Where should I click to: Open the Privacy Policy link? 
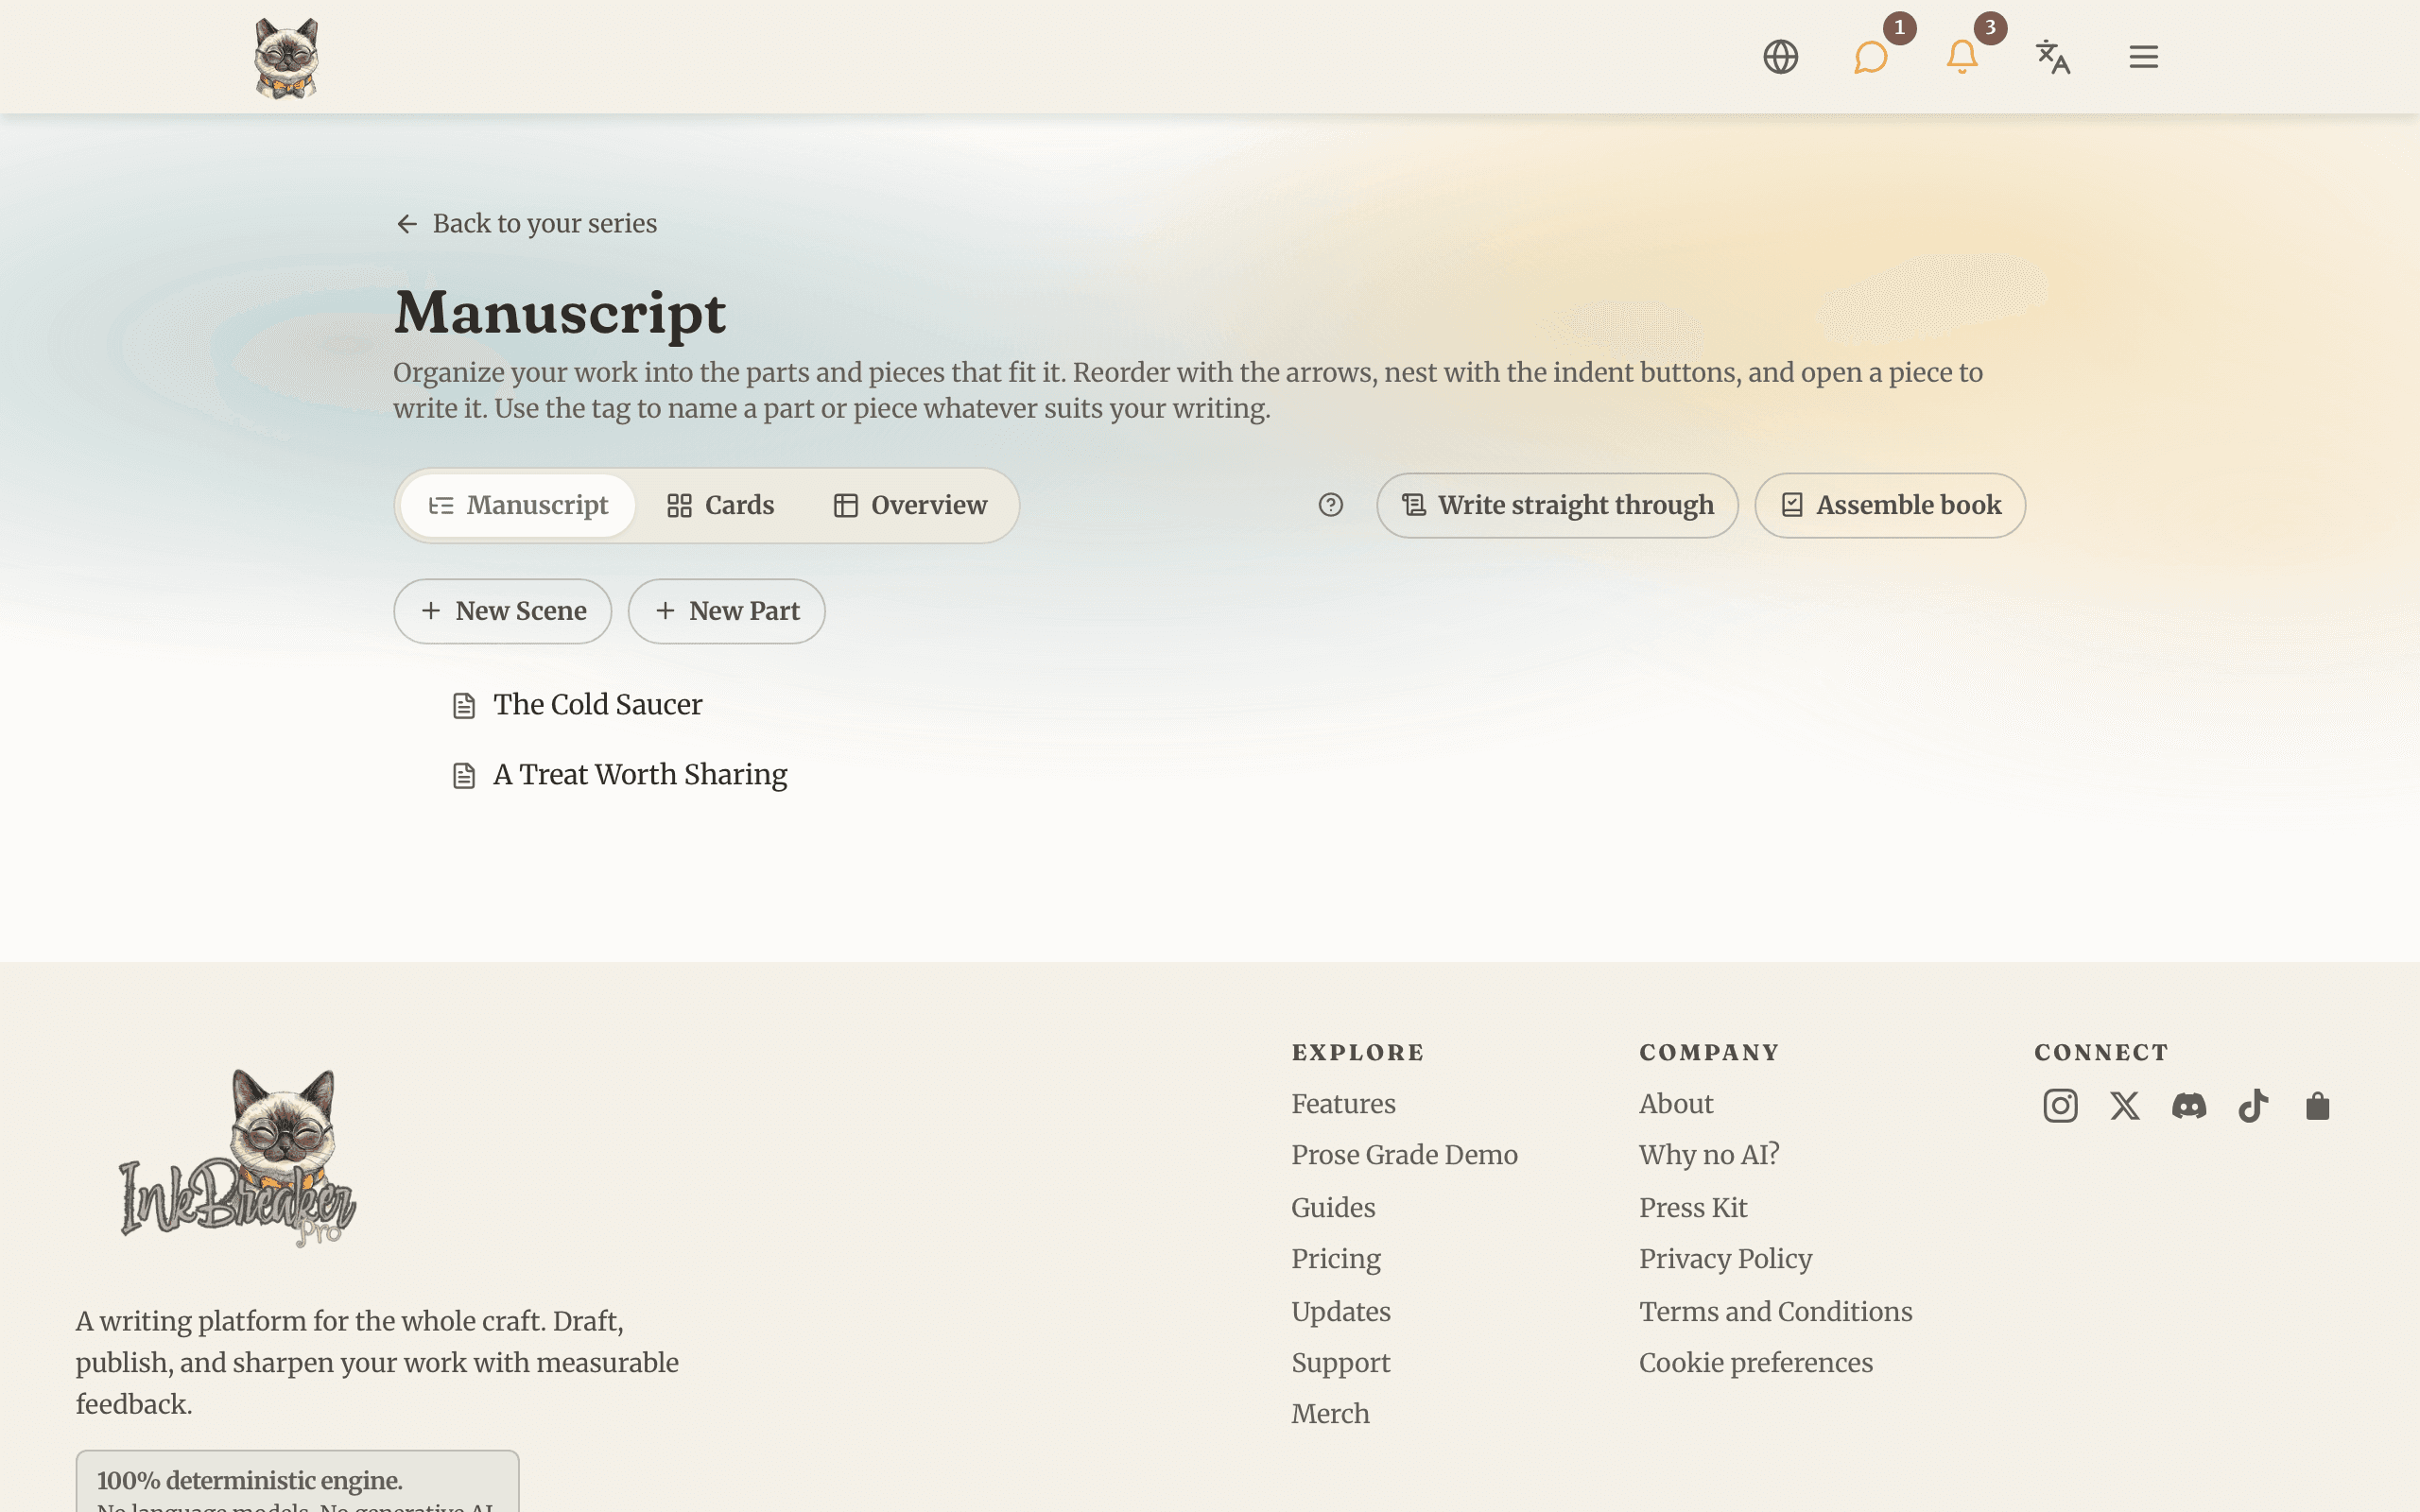click(x=1725, y=1259)
